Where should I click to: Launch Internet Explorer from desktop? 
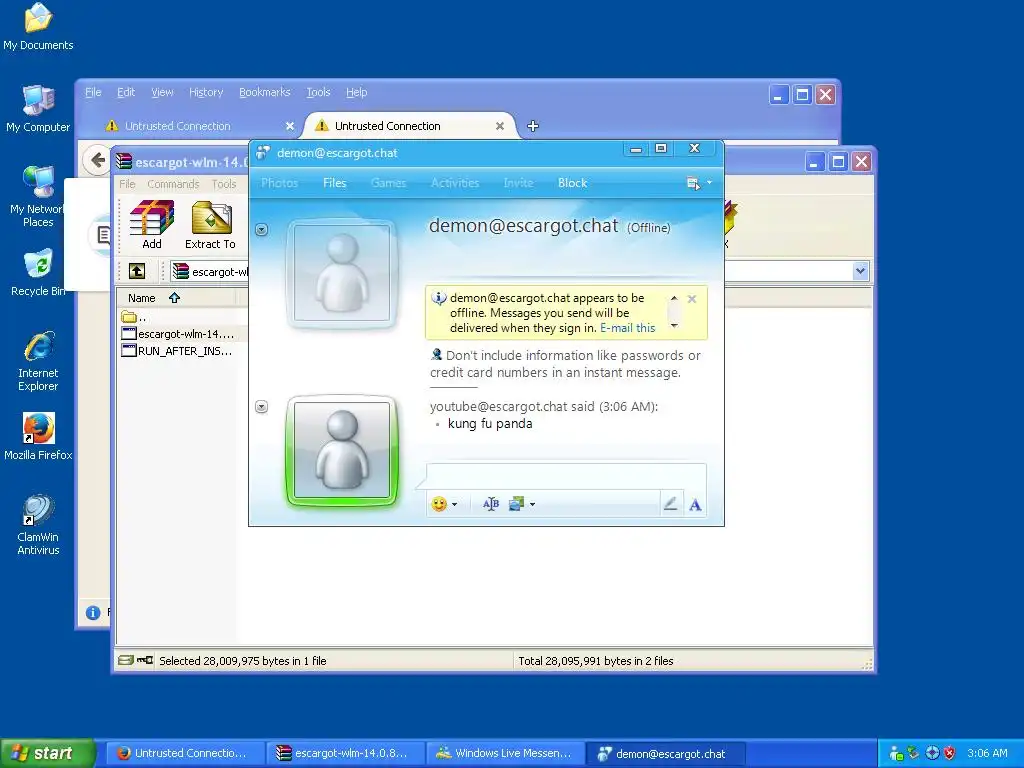[x=38, y=361]
